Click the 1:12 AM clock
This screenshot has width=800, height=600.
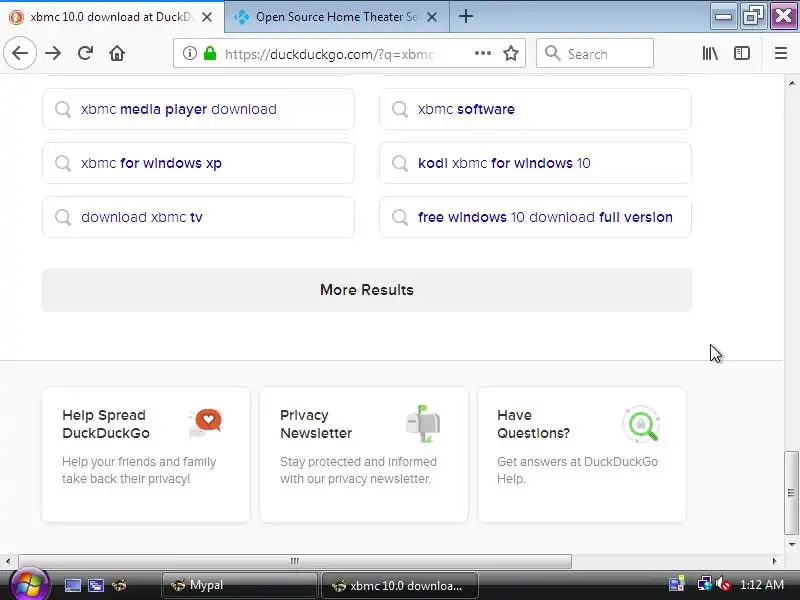click(762, 585)
